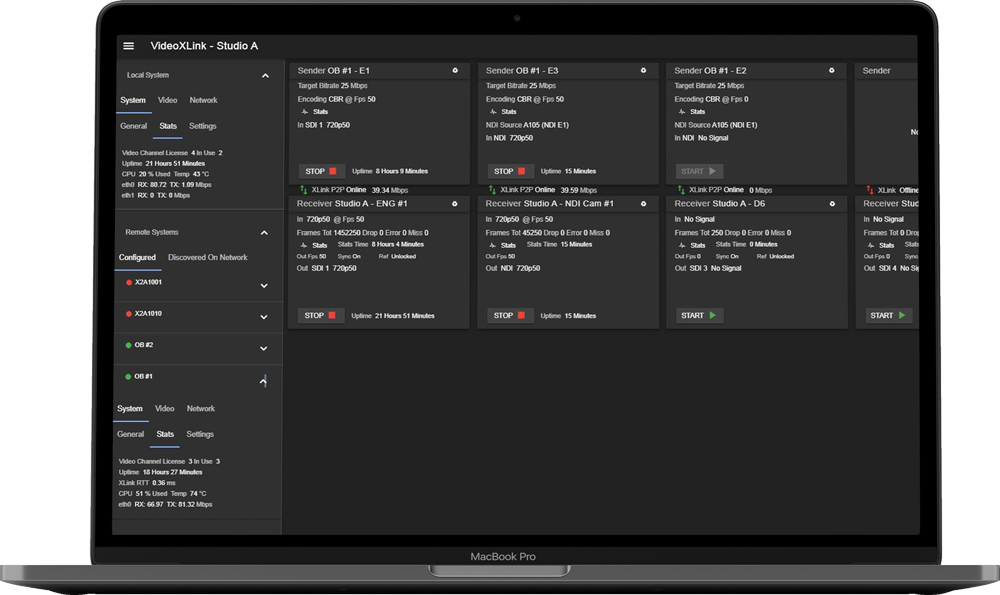Open settings gear on Receiver Studio A - D6
The image size is (1000, 595).
(831, 204)
